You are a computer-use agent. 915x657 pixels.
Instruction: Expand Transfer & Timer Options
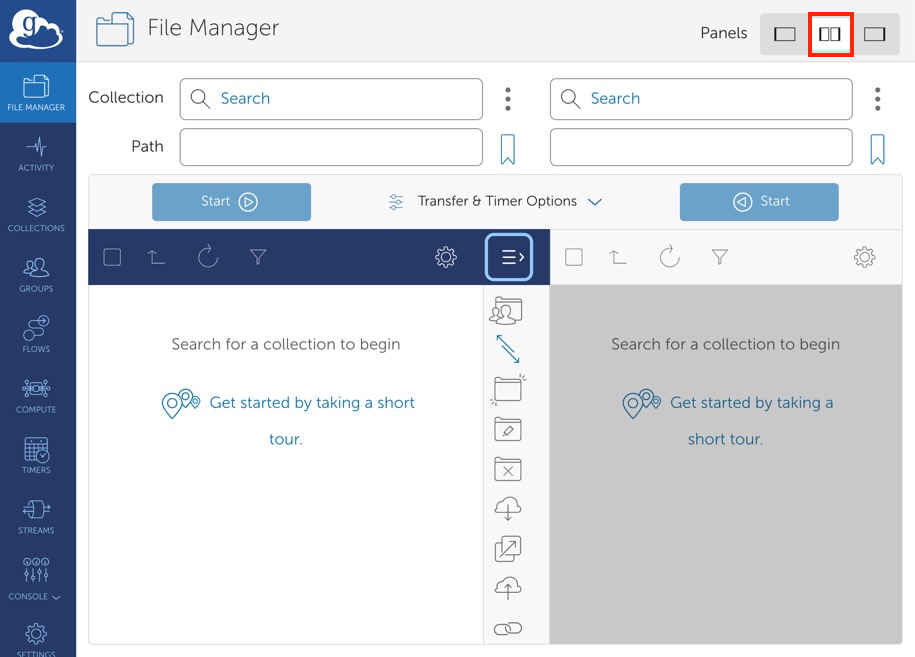(x=496, y=201)
